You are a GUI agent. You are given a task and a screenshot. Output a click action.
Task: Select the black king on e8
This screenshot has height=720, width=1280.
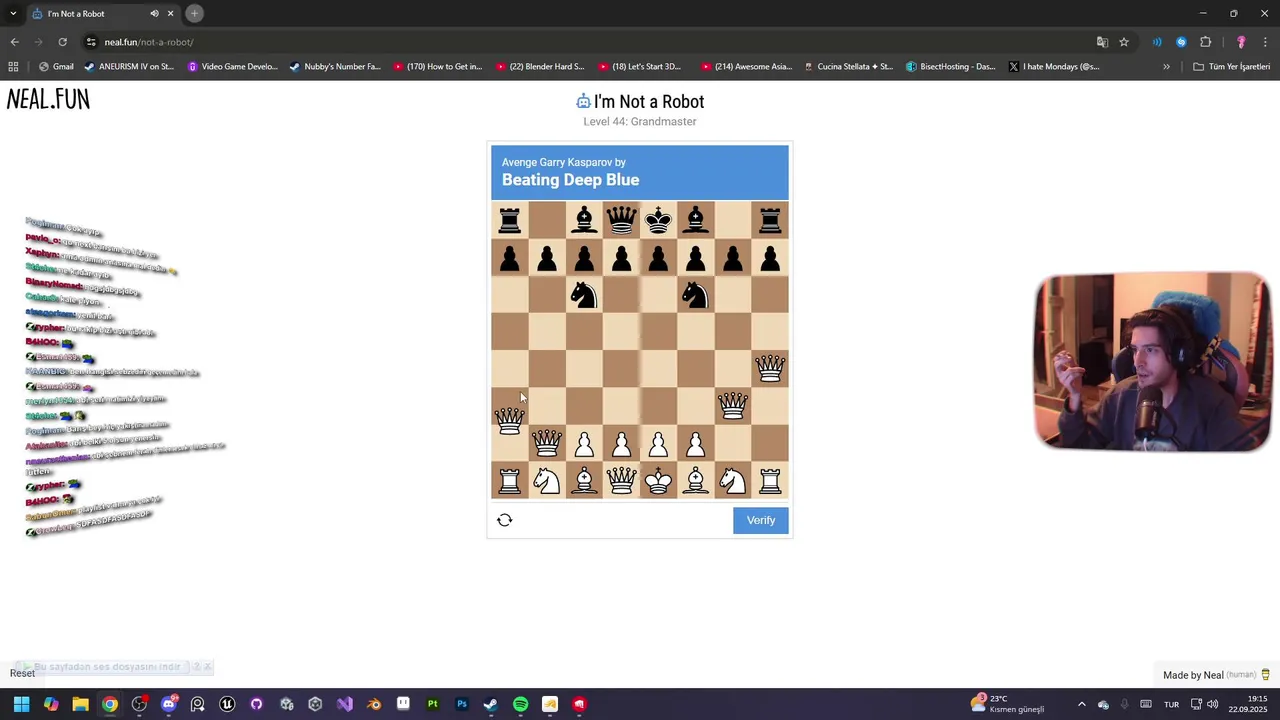(658, 220)
